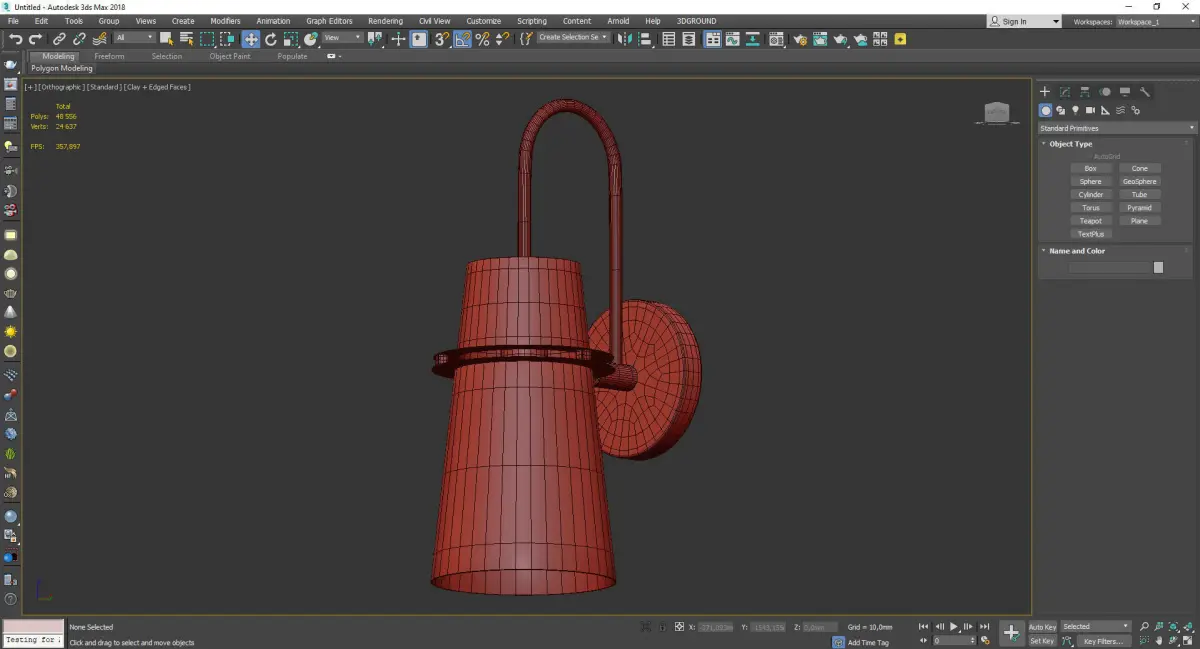Open the Create Selection Set dropdown
This screenshot has height=649, width=1200.
point(573,37)
